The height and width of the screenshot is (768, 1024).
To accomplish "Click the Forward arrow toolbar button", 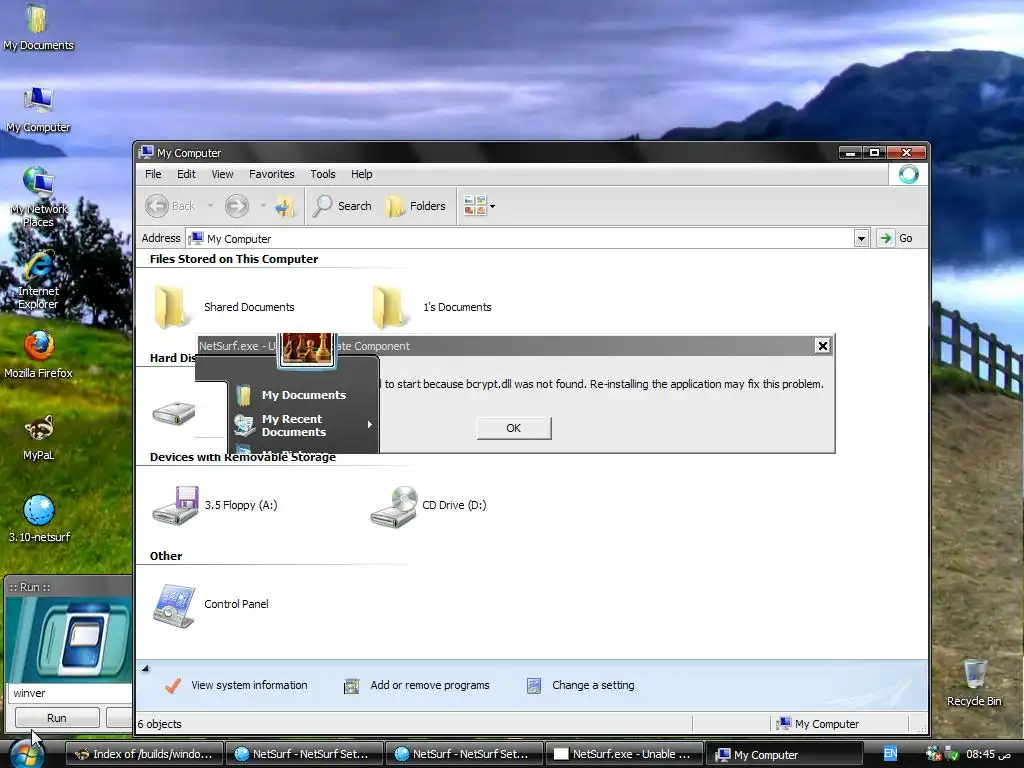I will pos(236,206).
